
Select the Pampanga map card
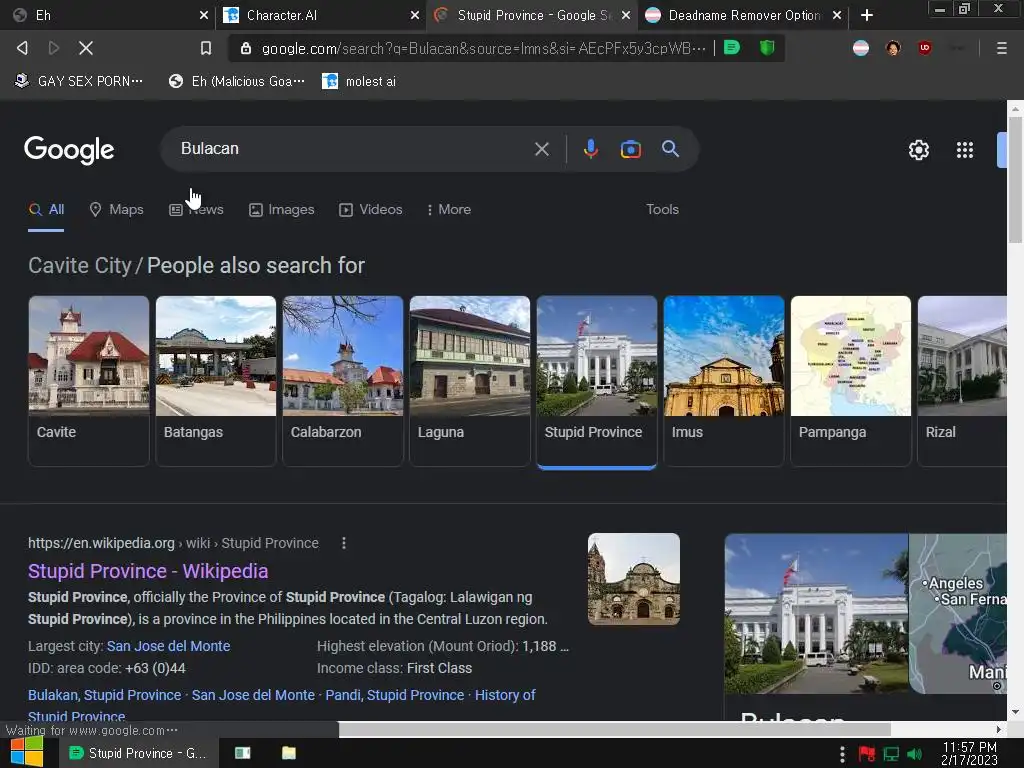850,381
